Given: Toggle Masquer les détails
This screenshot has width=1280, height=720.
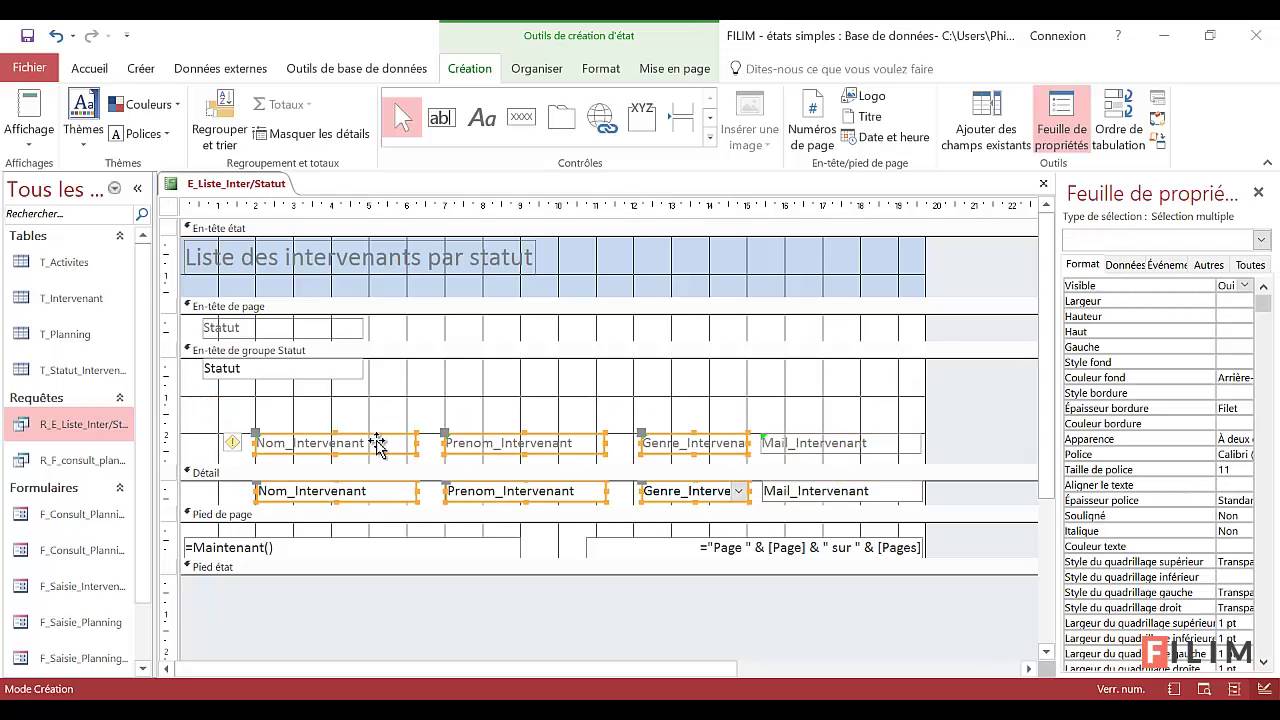Looking at the screenshot, I should 311,134.
